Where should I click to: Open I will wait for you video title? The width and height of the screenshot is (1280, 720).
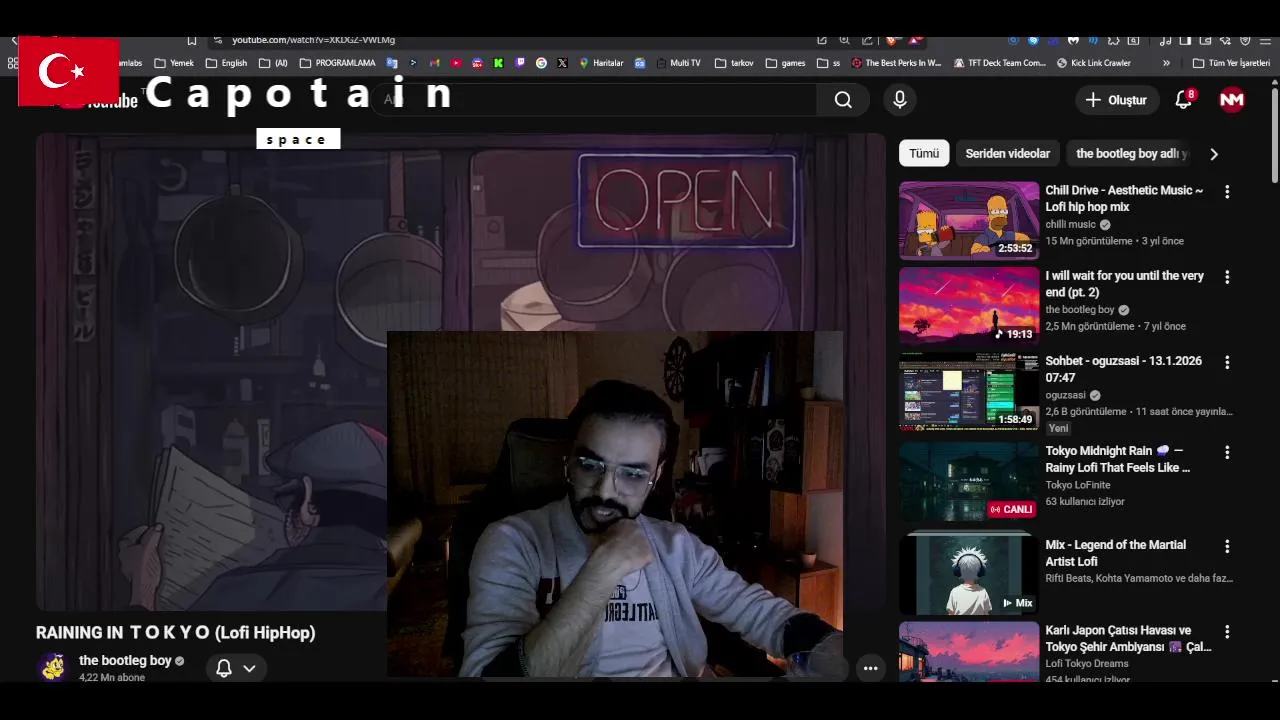coord(1124,284)
